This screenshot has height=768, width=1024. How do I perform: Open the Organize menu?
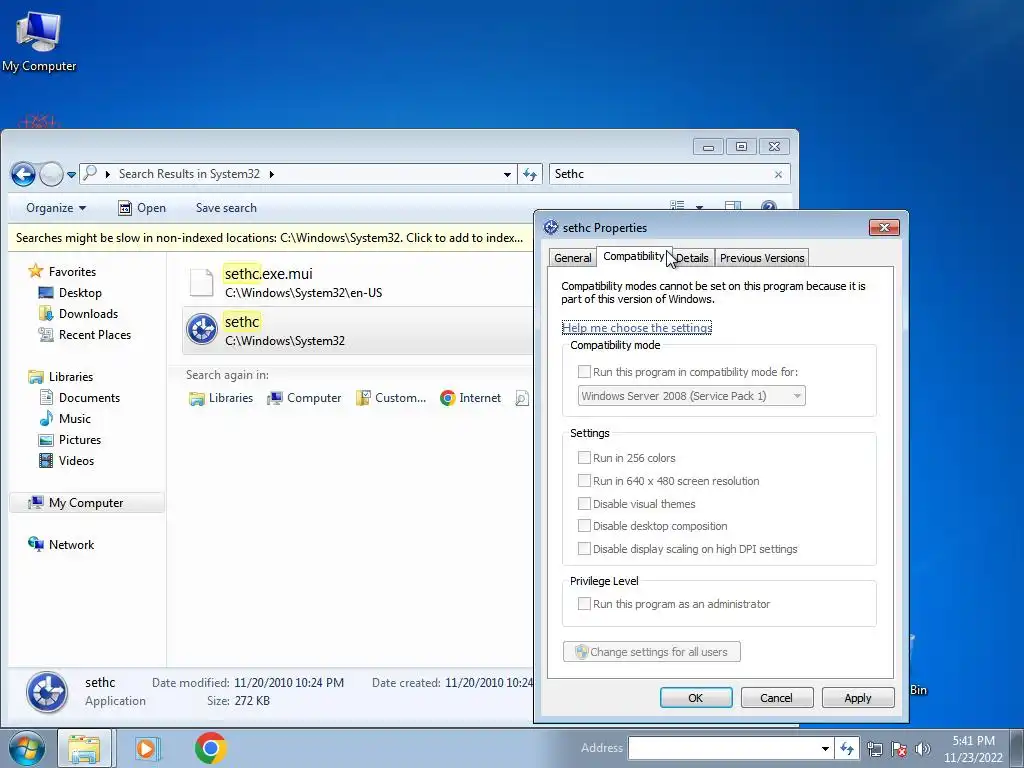pyautogui.click(x=56, y=208)
